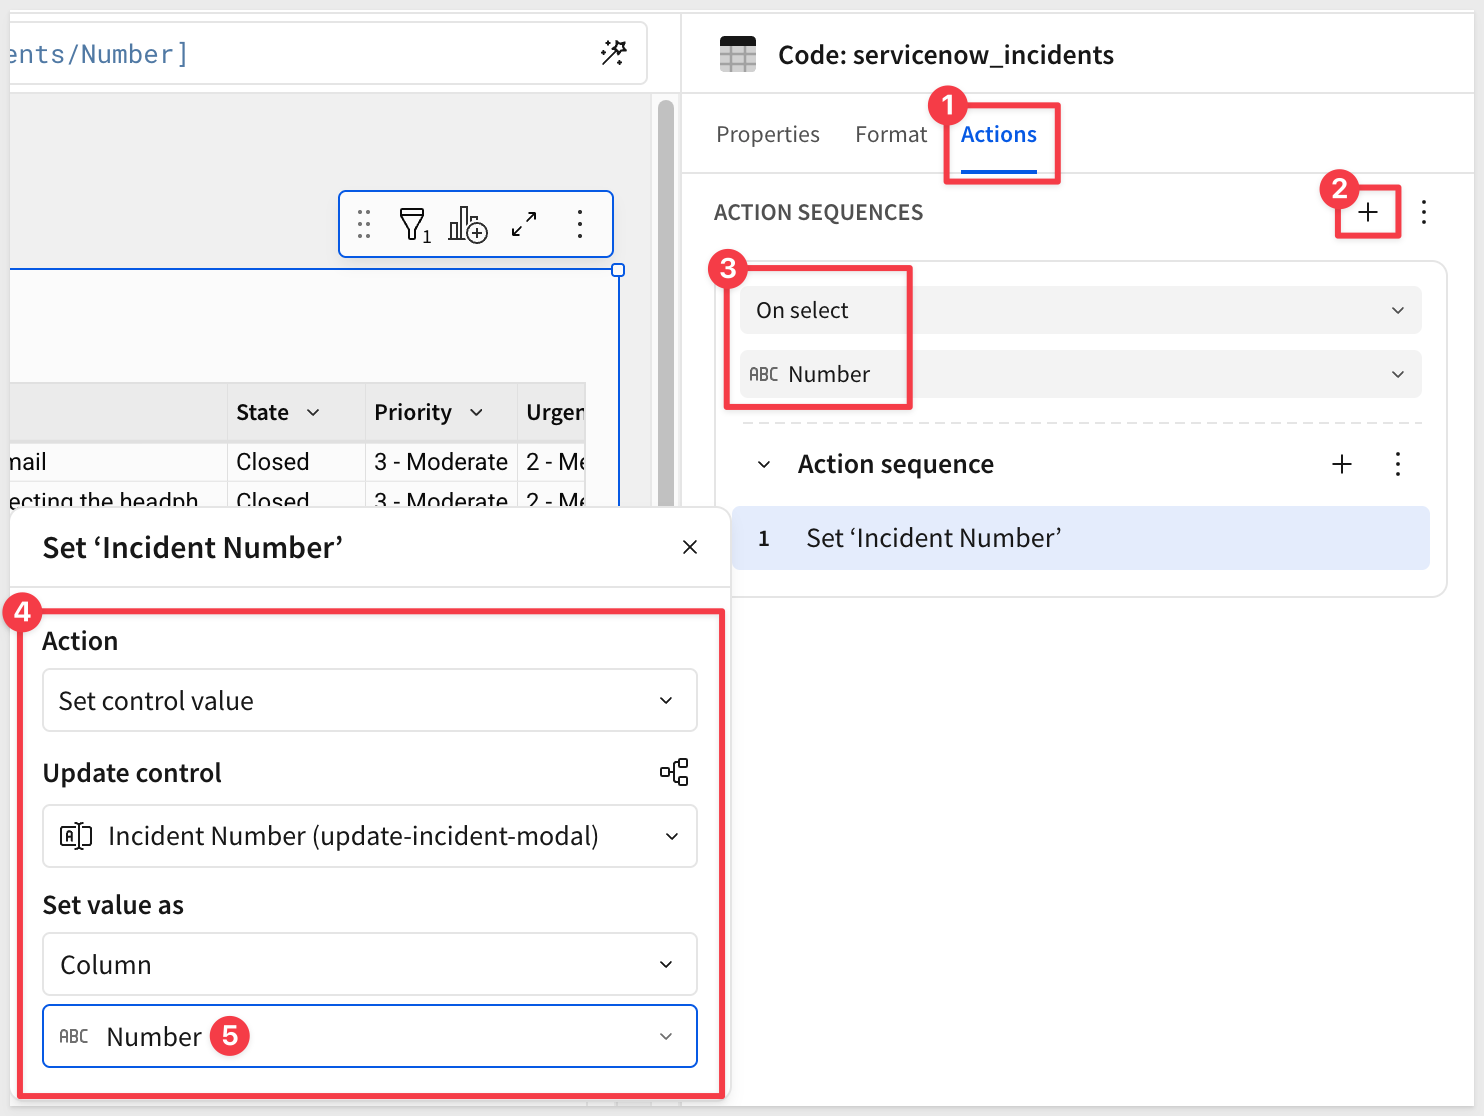Open the Set control value action dropdown
The image size is (1484, 1116).
click(x=369, y=701)
